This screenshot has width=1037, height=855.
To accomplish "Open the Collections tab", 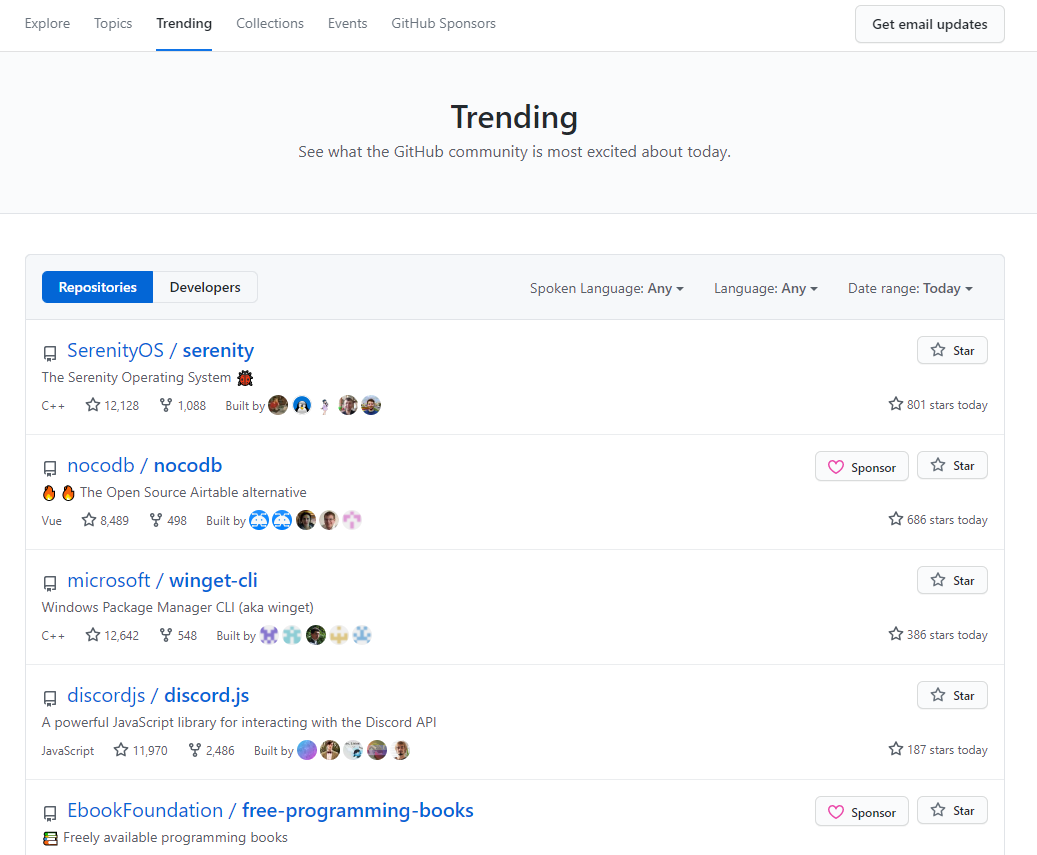I will pyautogui.click(x=270, y=23).
